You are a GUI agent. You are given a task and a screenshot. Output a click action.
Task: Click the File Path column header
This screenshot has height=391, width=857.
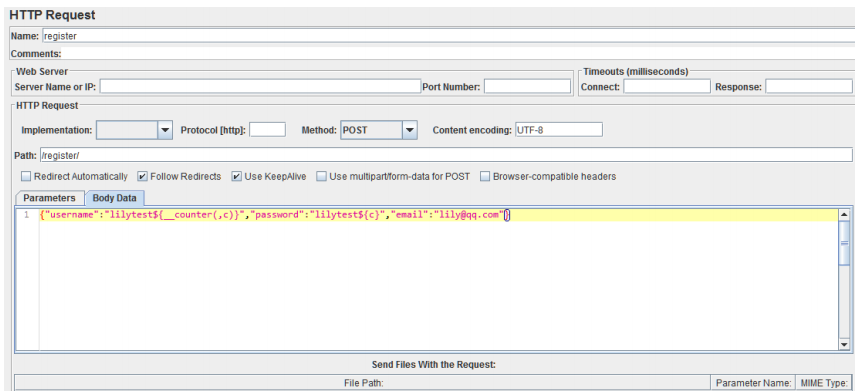point(363,383)
